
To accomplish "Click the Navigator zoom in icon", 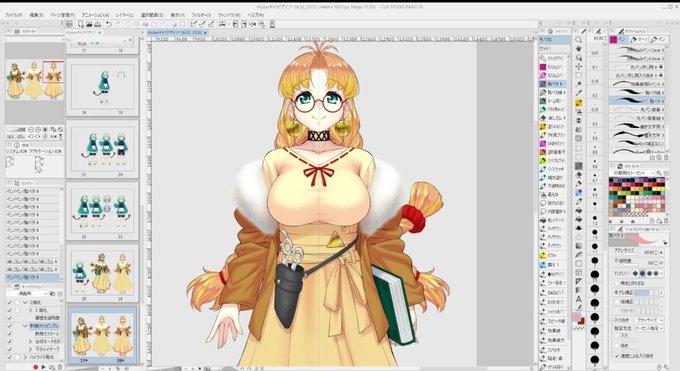I will 38,130.
